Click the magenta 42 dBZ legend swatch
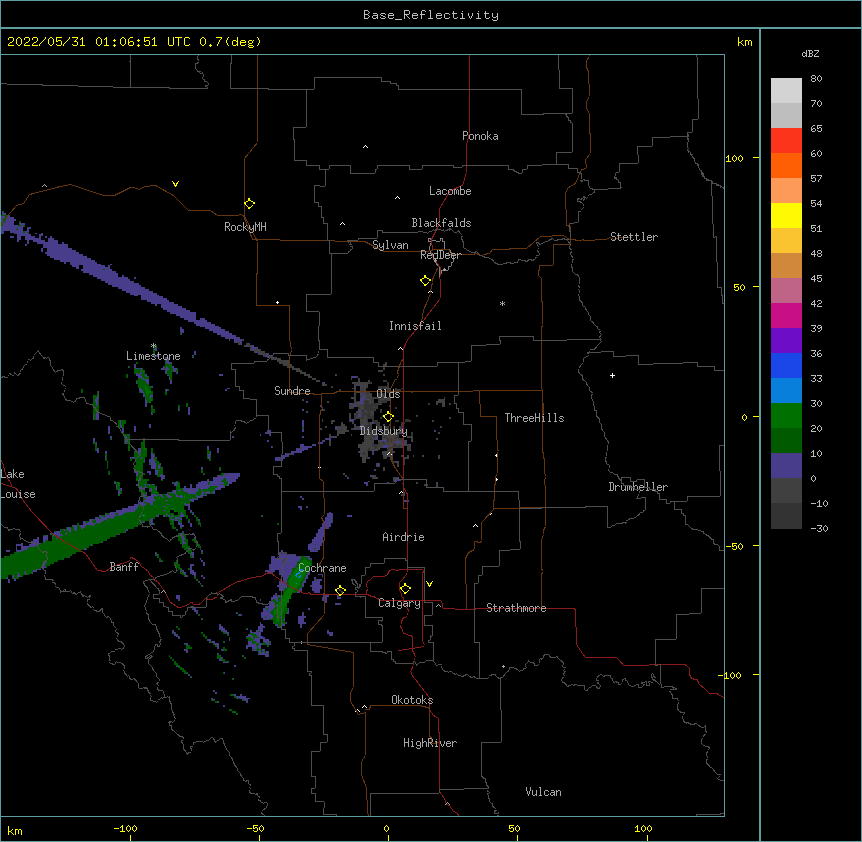The width and height of the screenshot is (862, 842). coord(786,315)
